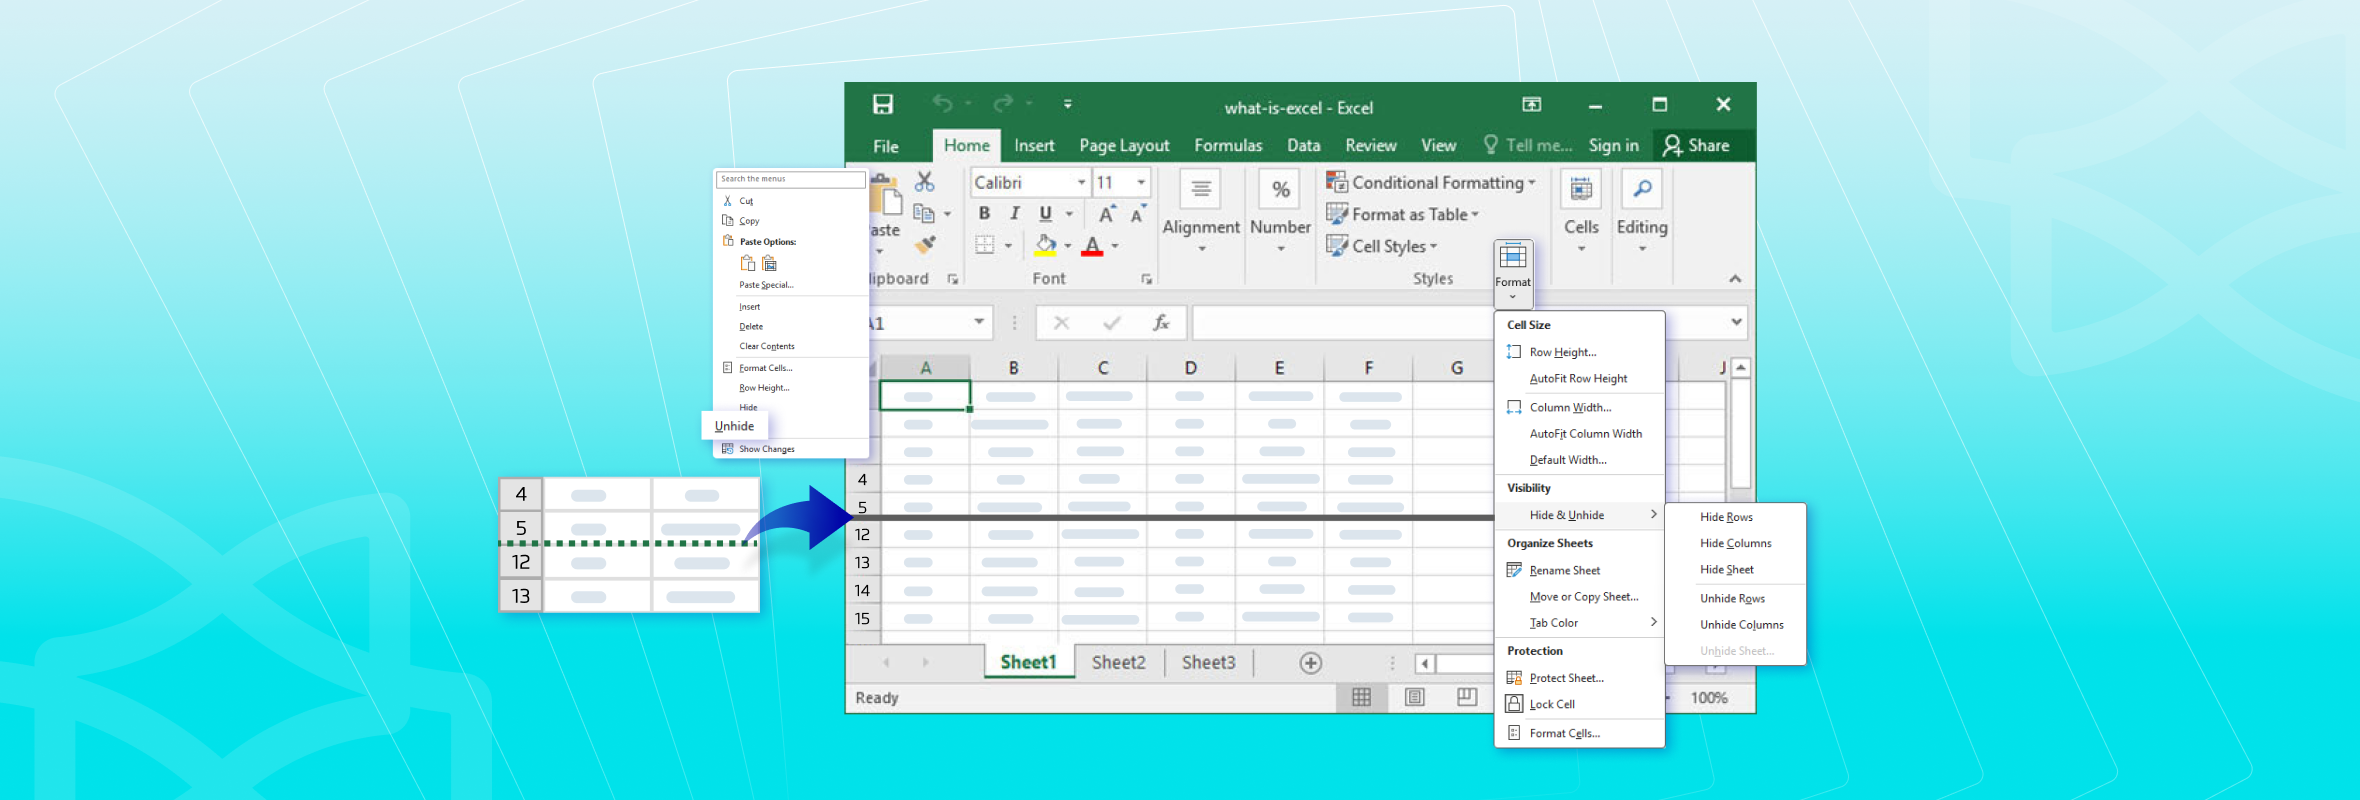2360x800 pixels.
Task: Select the Sheet2 worksheet tab
Action: click(x=1118, y=662)
